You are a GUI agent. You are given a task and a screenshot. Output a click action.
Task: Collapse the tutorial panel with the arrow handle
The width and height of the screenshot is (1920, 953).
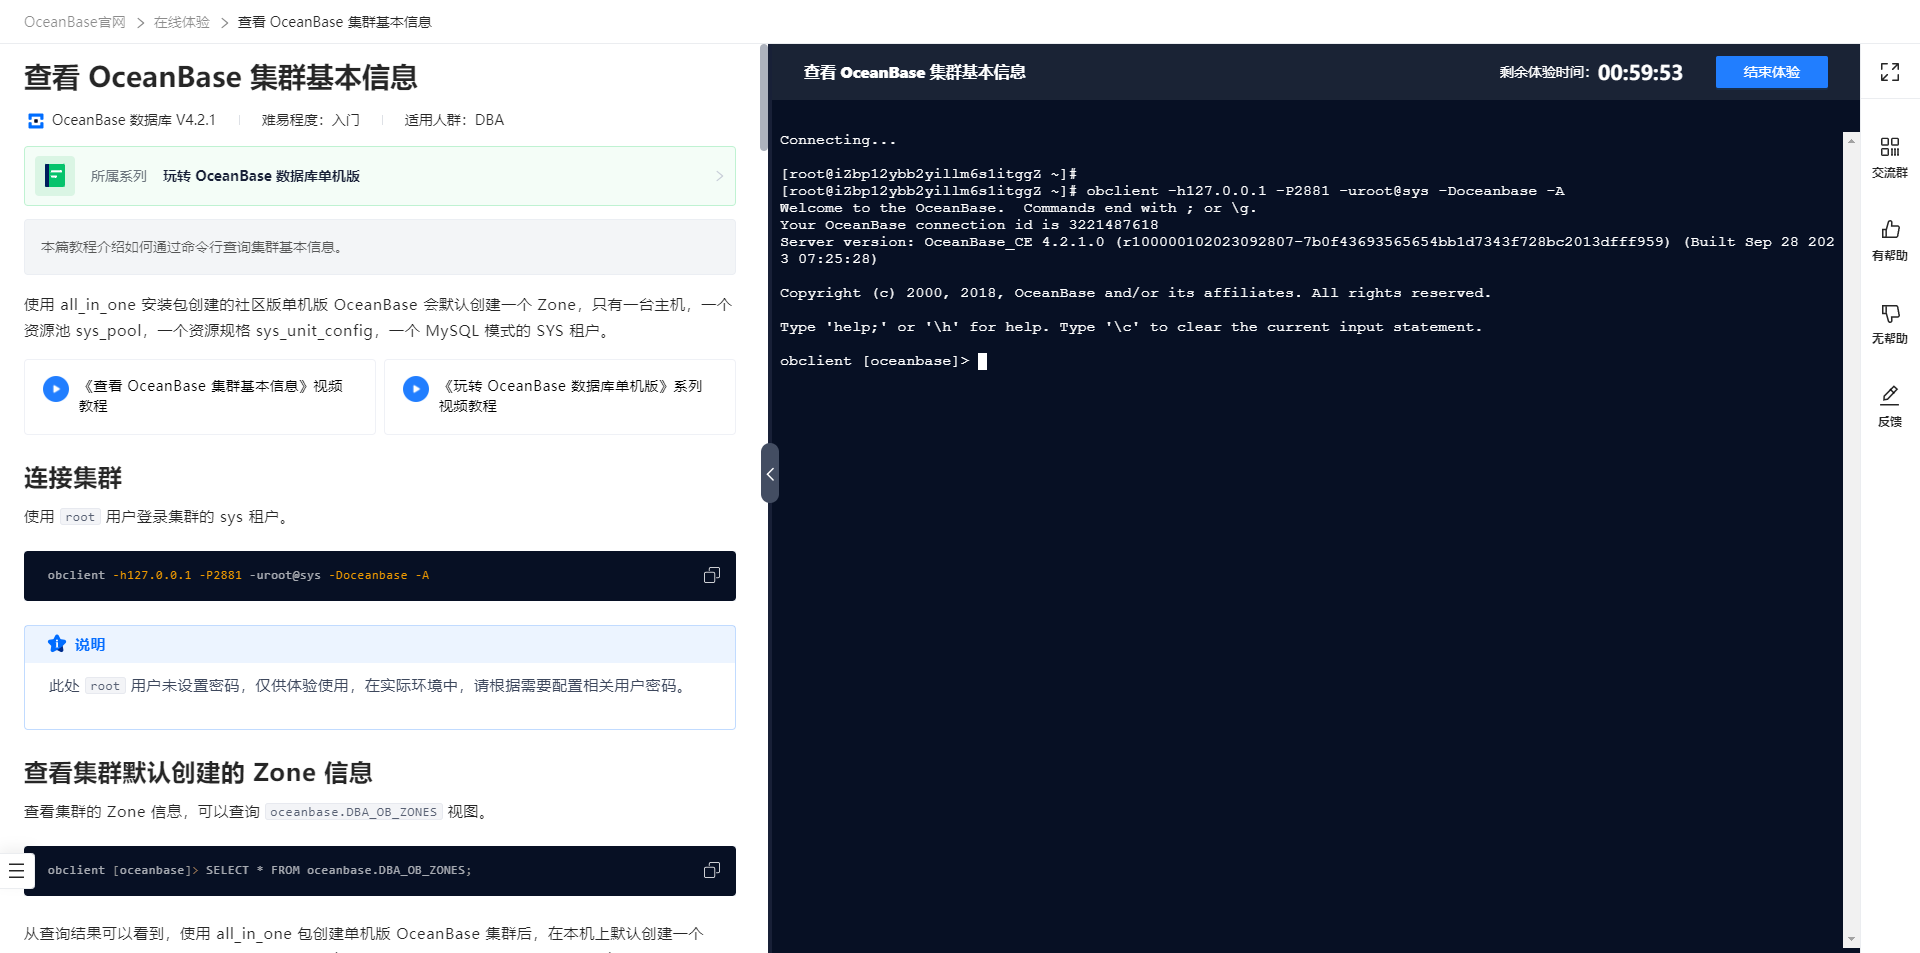(770, 474)
